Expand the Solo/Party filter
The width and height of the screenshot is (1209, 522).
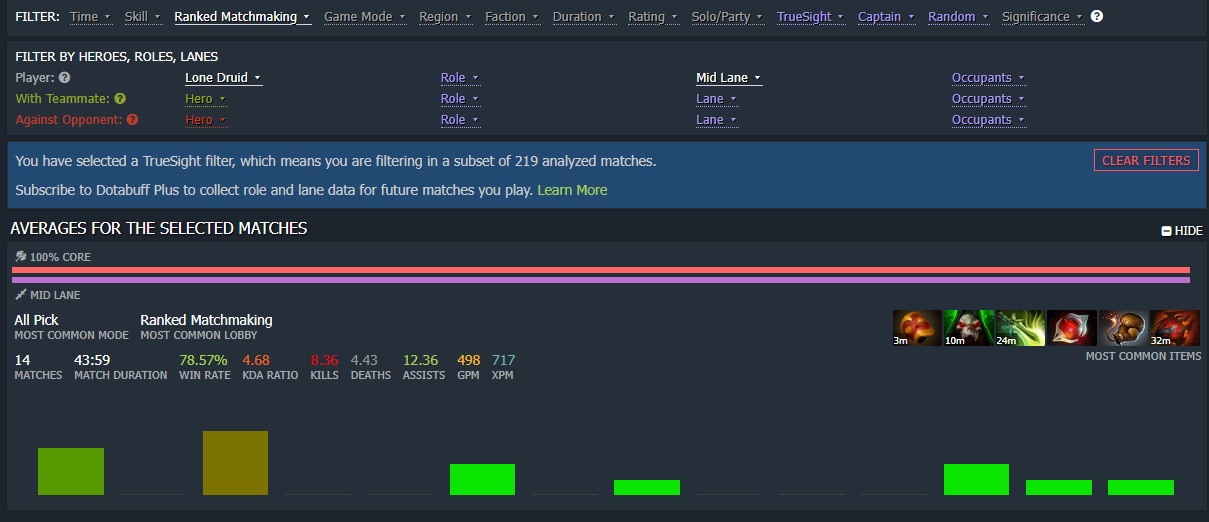click(x=728, y=17)
